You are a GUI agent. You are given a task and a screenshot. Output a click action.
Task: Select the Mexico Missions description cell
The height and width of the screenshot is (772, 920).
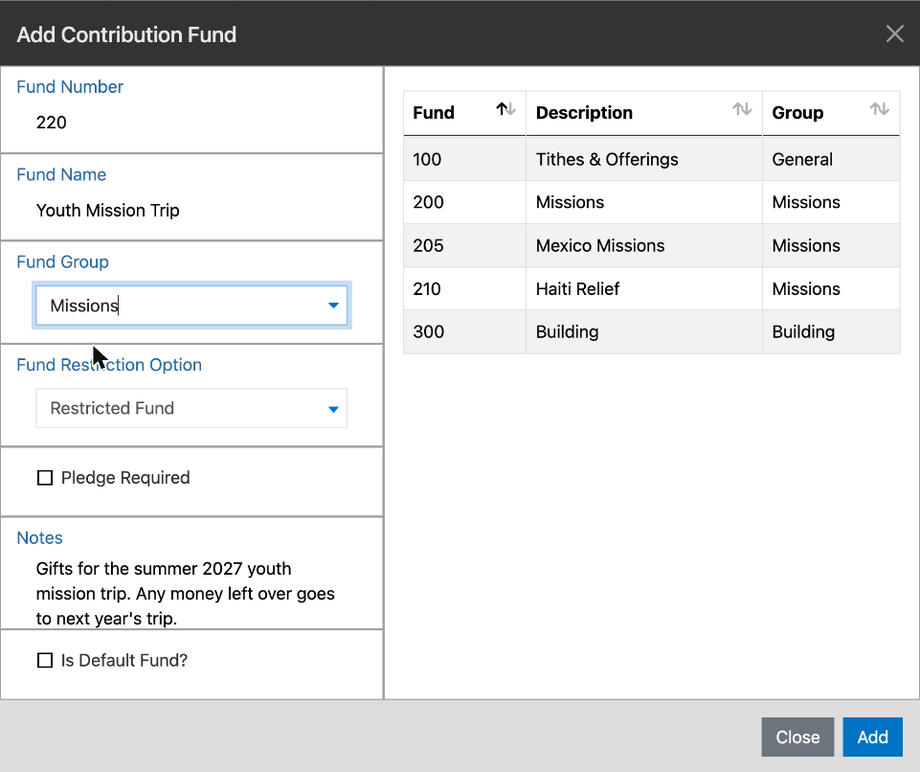pyautogui.click(x=644, y=246)
